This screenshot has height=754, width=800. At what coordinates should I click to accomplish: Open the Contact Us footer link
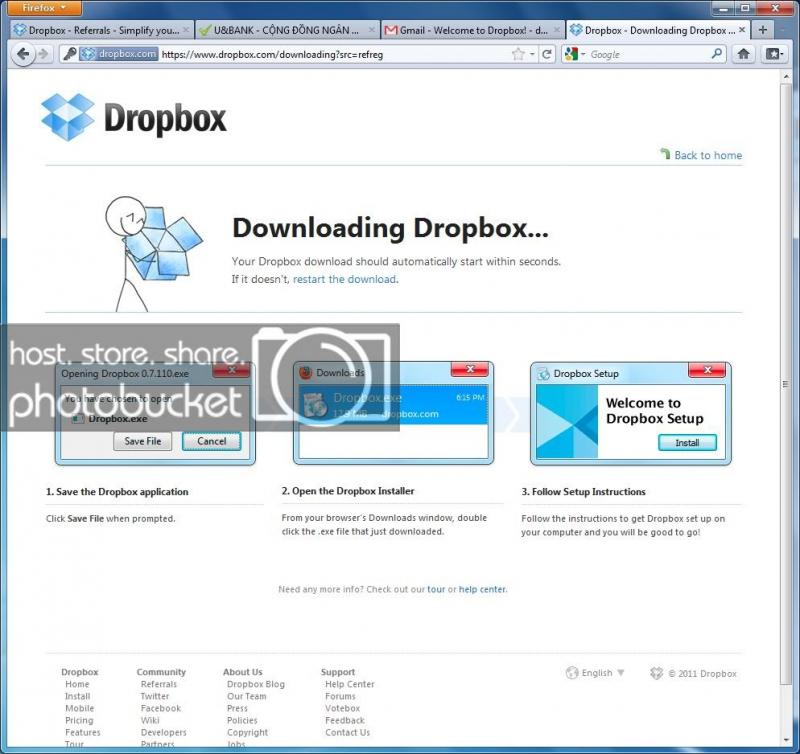347,733
